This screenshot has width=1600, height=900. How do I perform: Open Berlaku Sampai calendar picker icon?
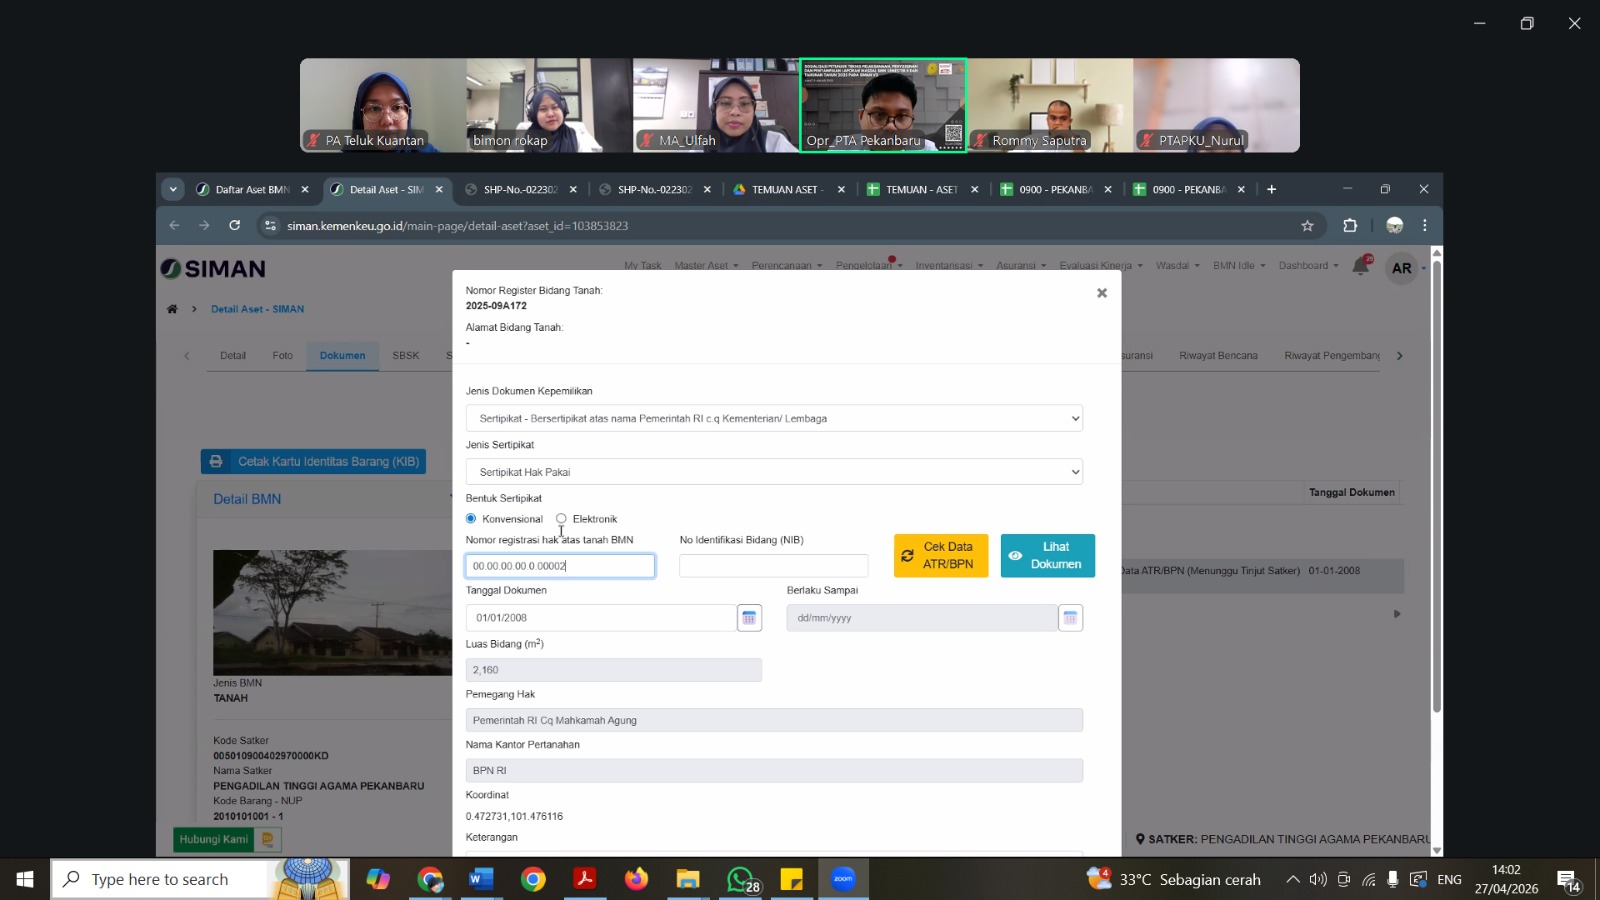pyautogui.click(x=1070, y=618)
